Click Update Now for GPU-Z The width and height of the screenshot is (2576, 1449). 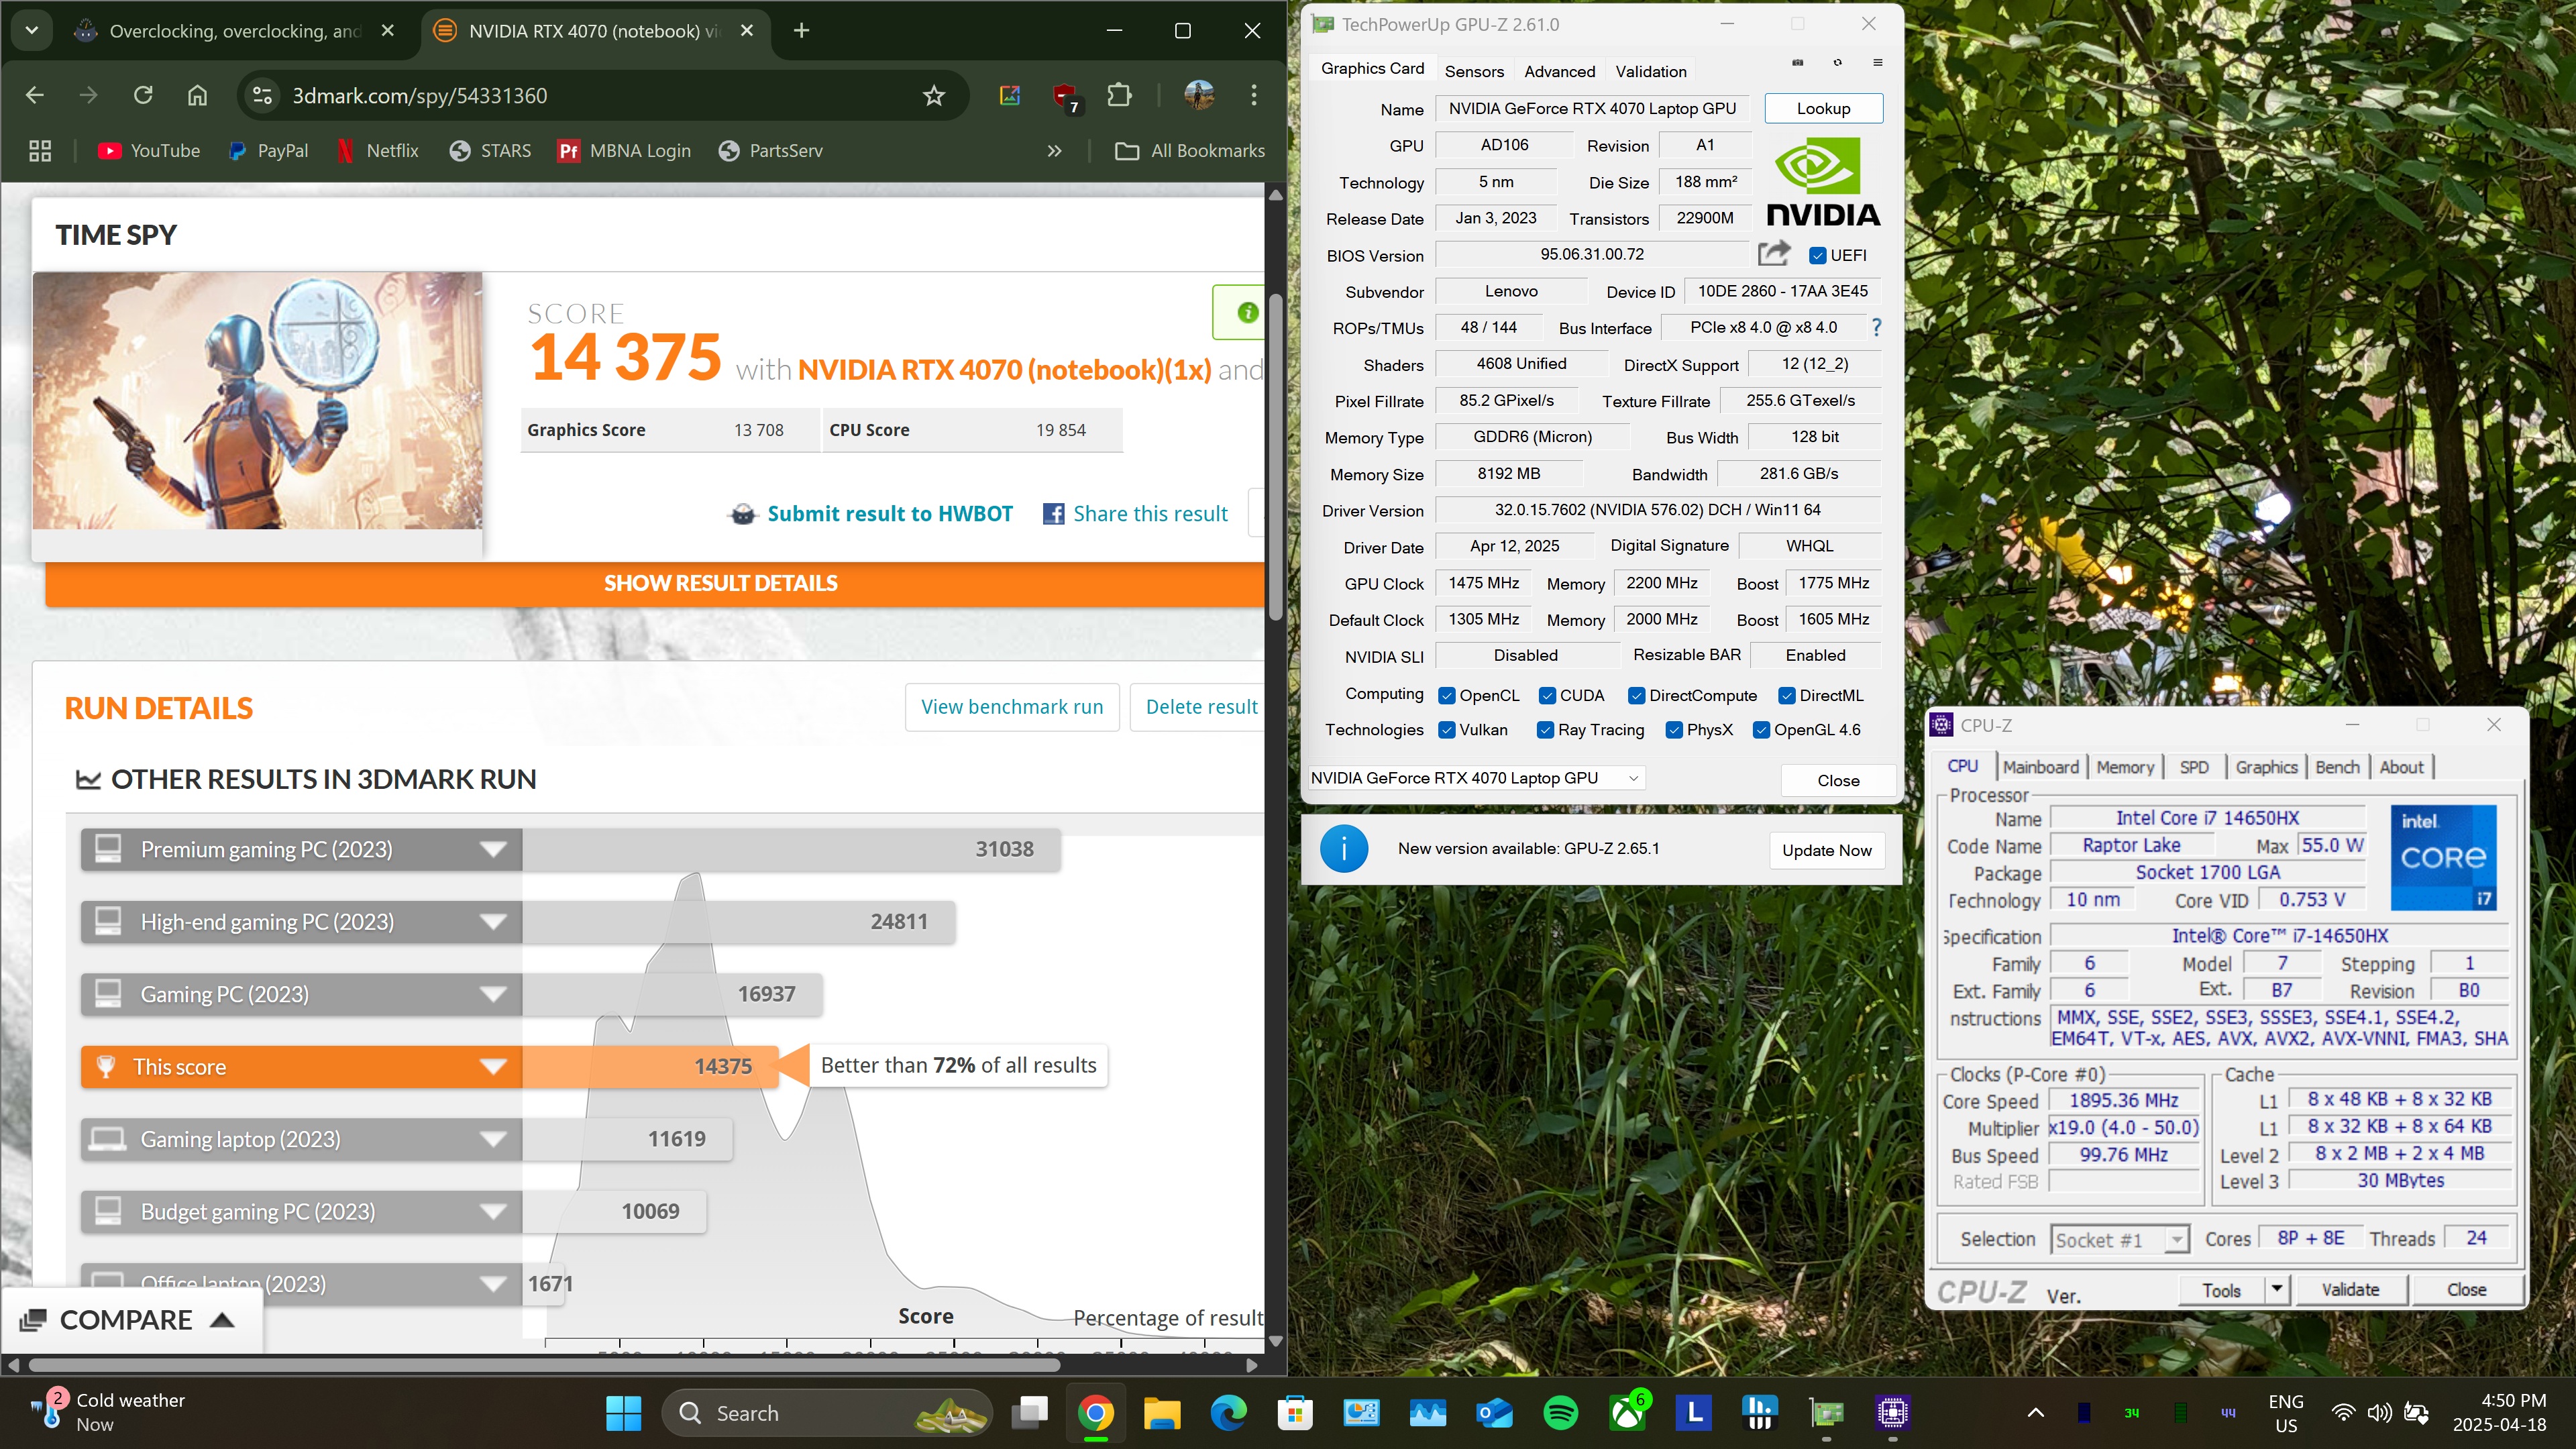[x=1826, y=850]
